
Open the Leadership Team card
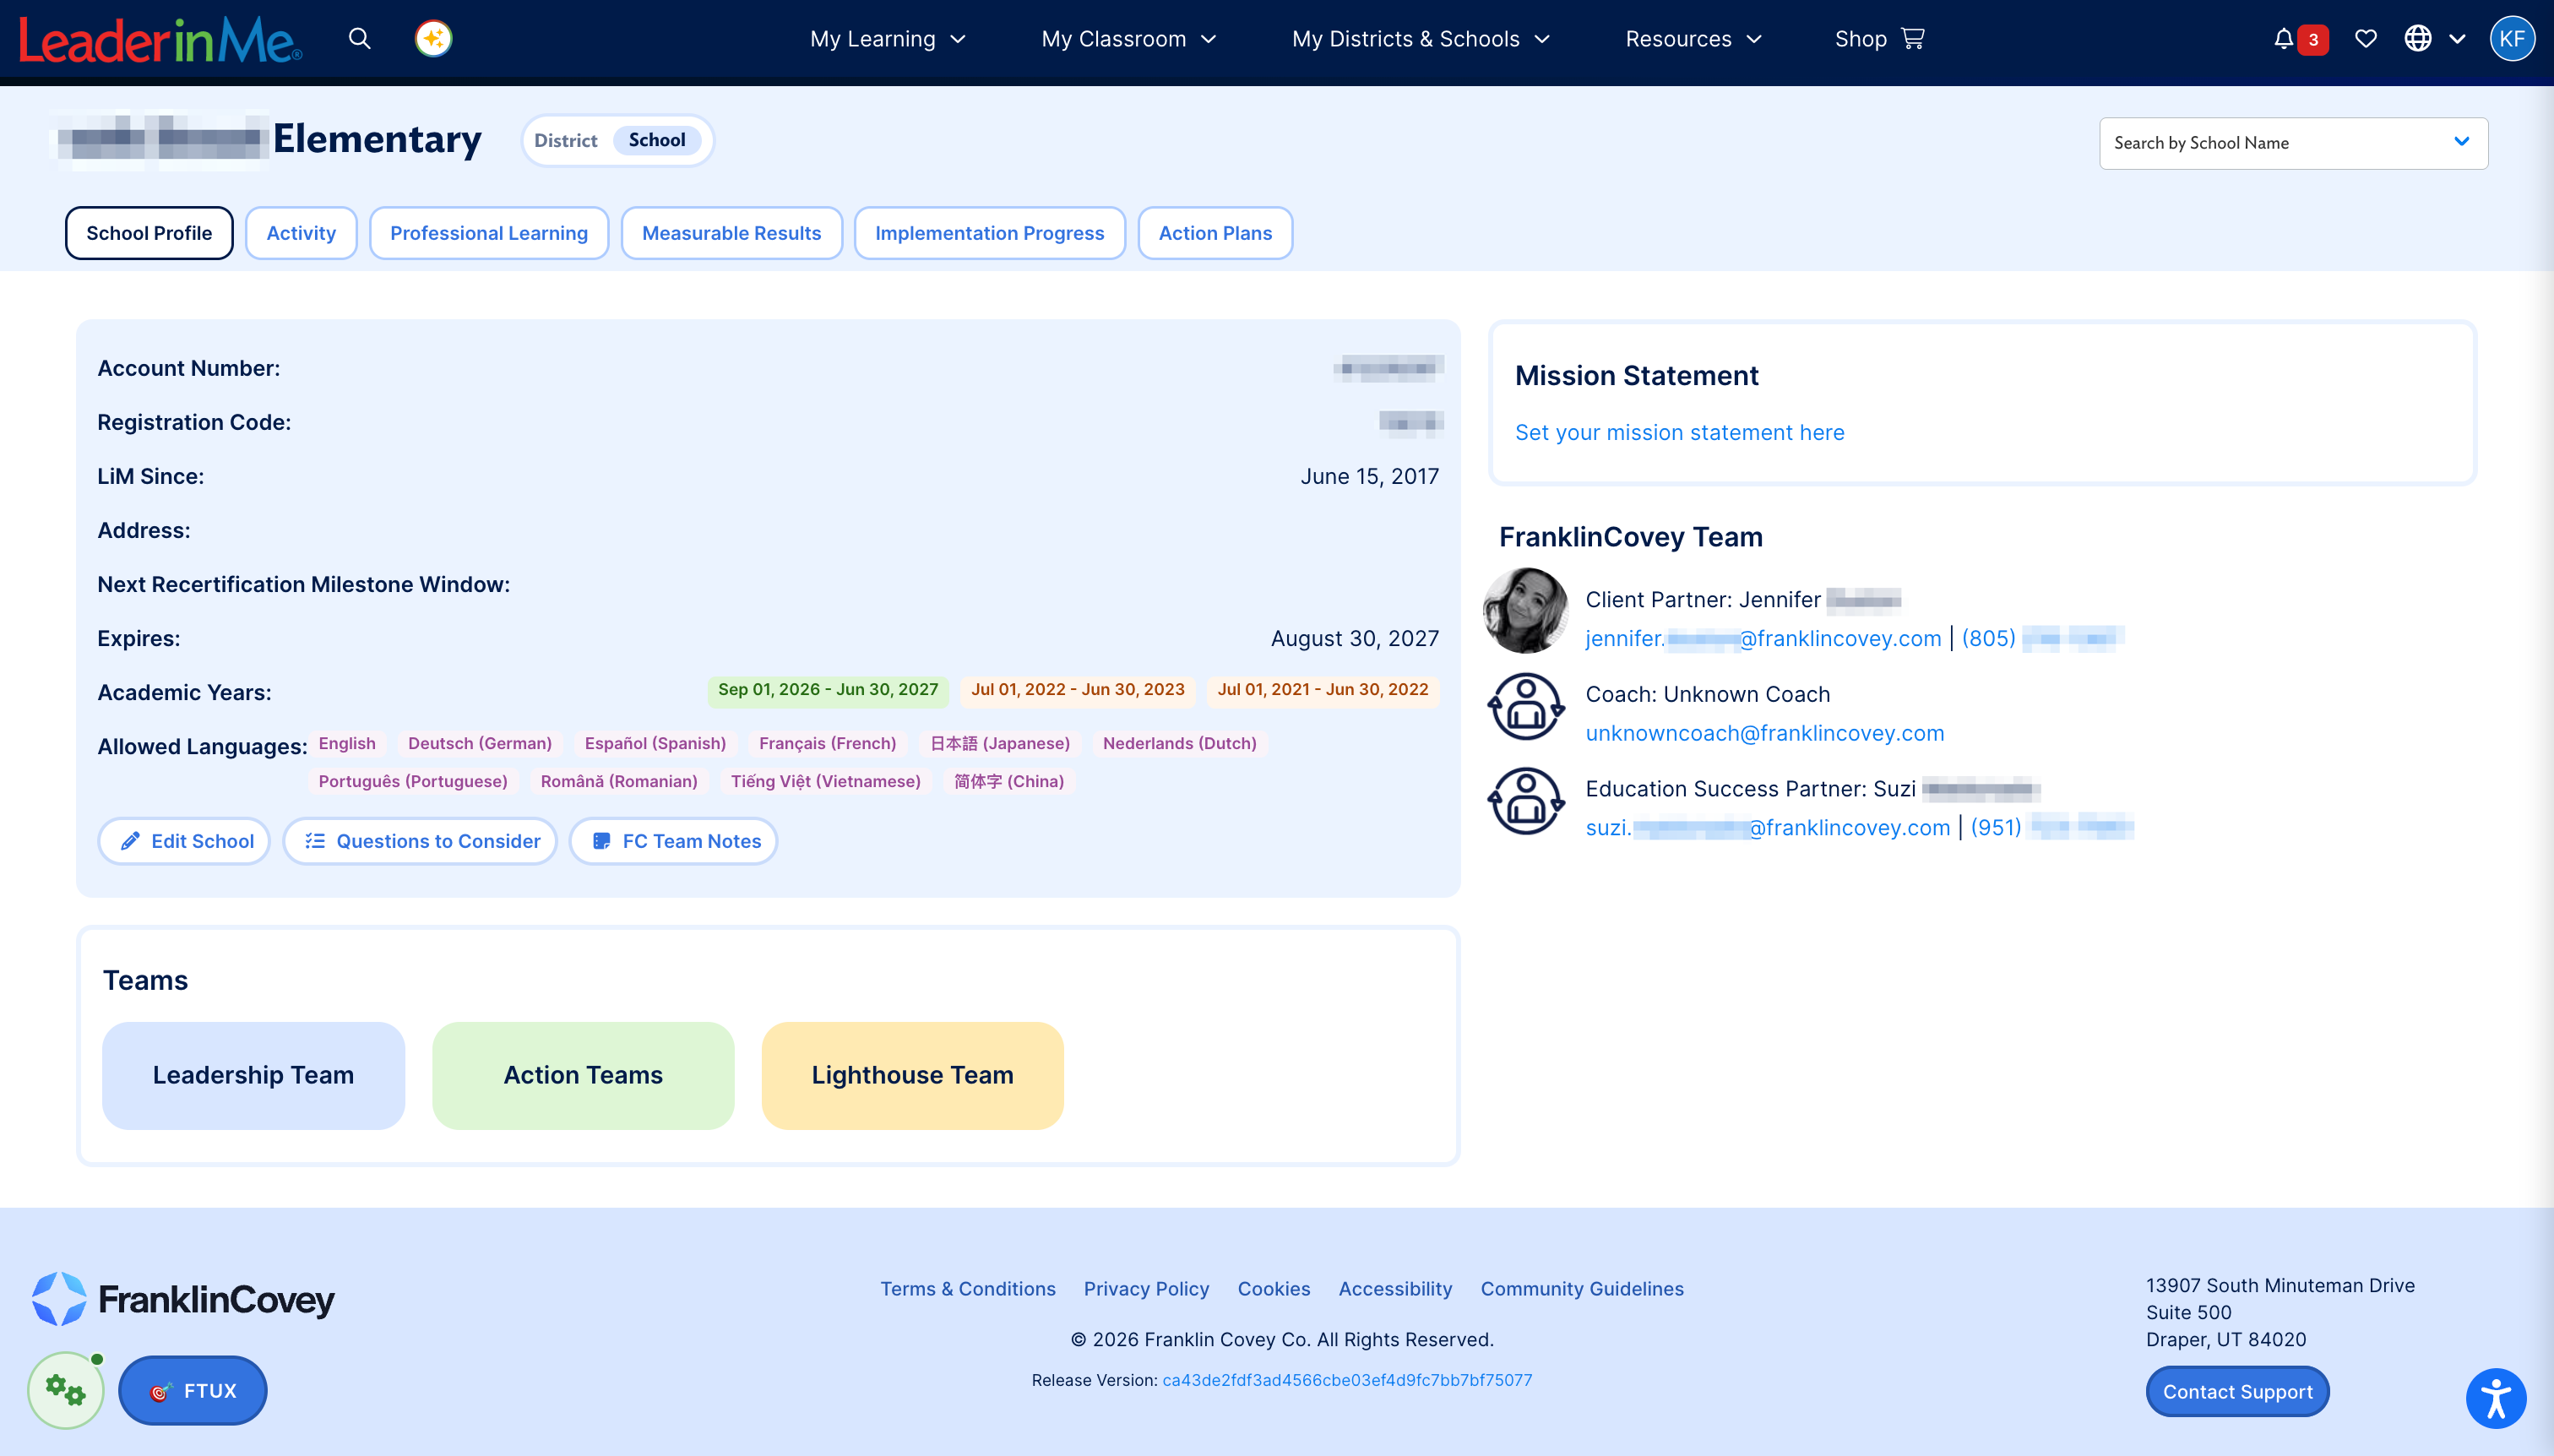coord(253,1075)
